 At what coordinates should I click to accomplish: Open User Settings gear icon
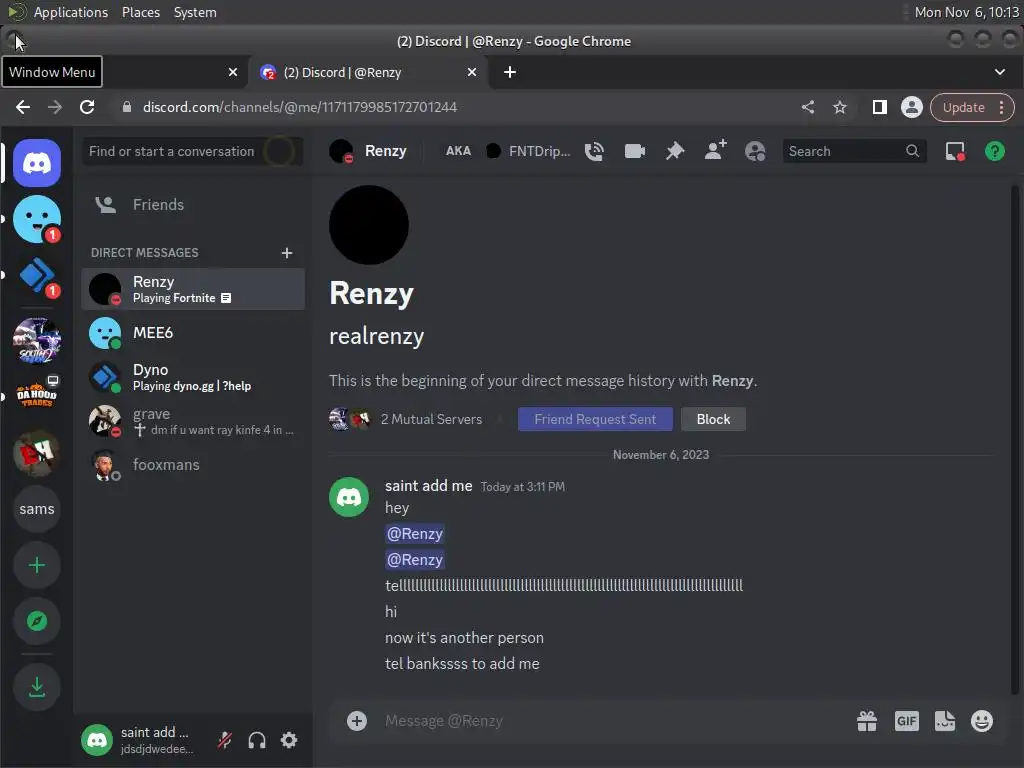[289, 740]
